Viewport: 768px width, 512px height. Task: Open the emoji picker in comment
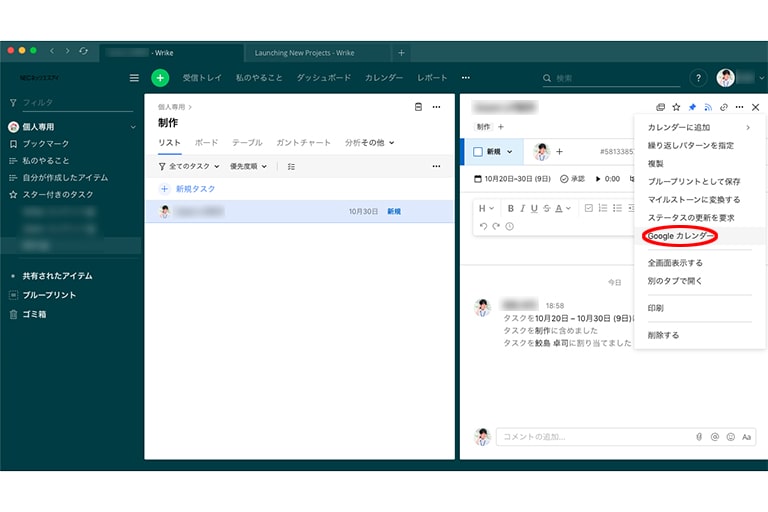pos(730,437)
